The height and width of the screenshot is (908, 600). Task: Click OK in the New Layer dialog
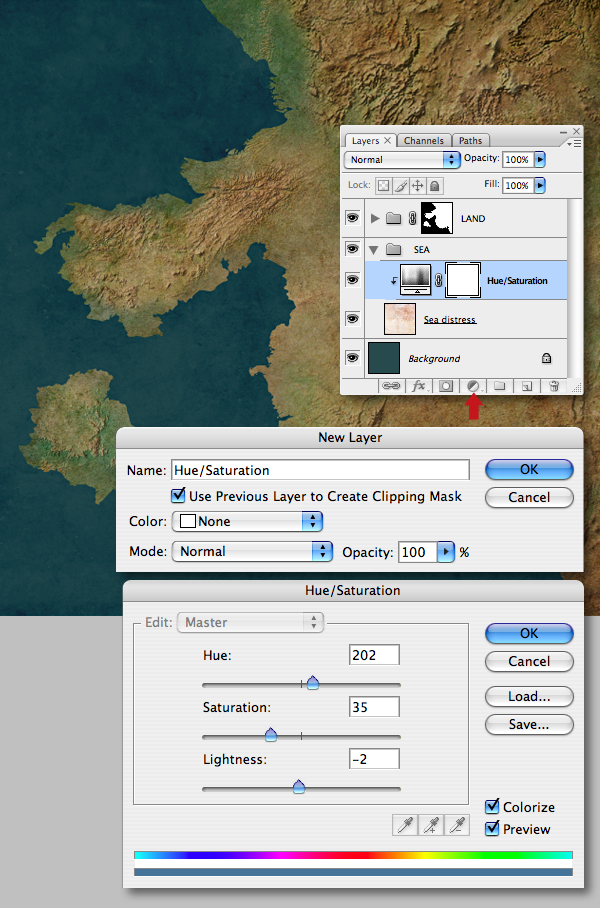529,470
